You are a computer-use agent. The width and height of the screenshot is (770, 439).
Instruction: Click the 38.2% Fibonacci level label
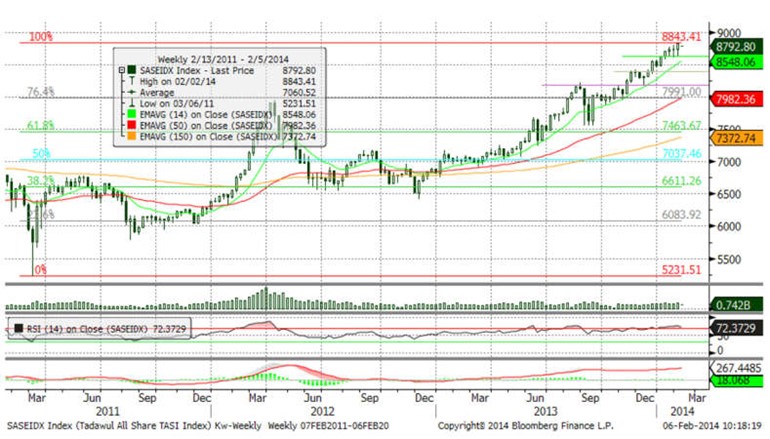click(x=41, y=181)
